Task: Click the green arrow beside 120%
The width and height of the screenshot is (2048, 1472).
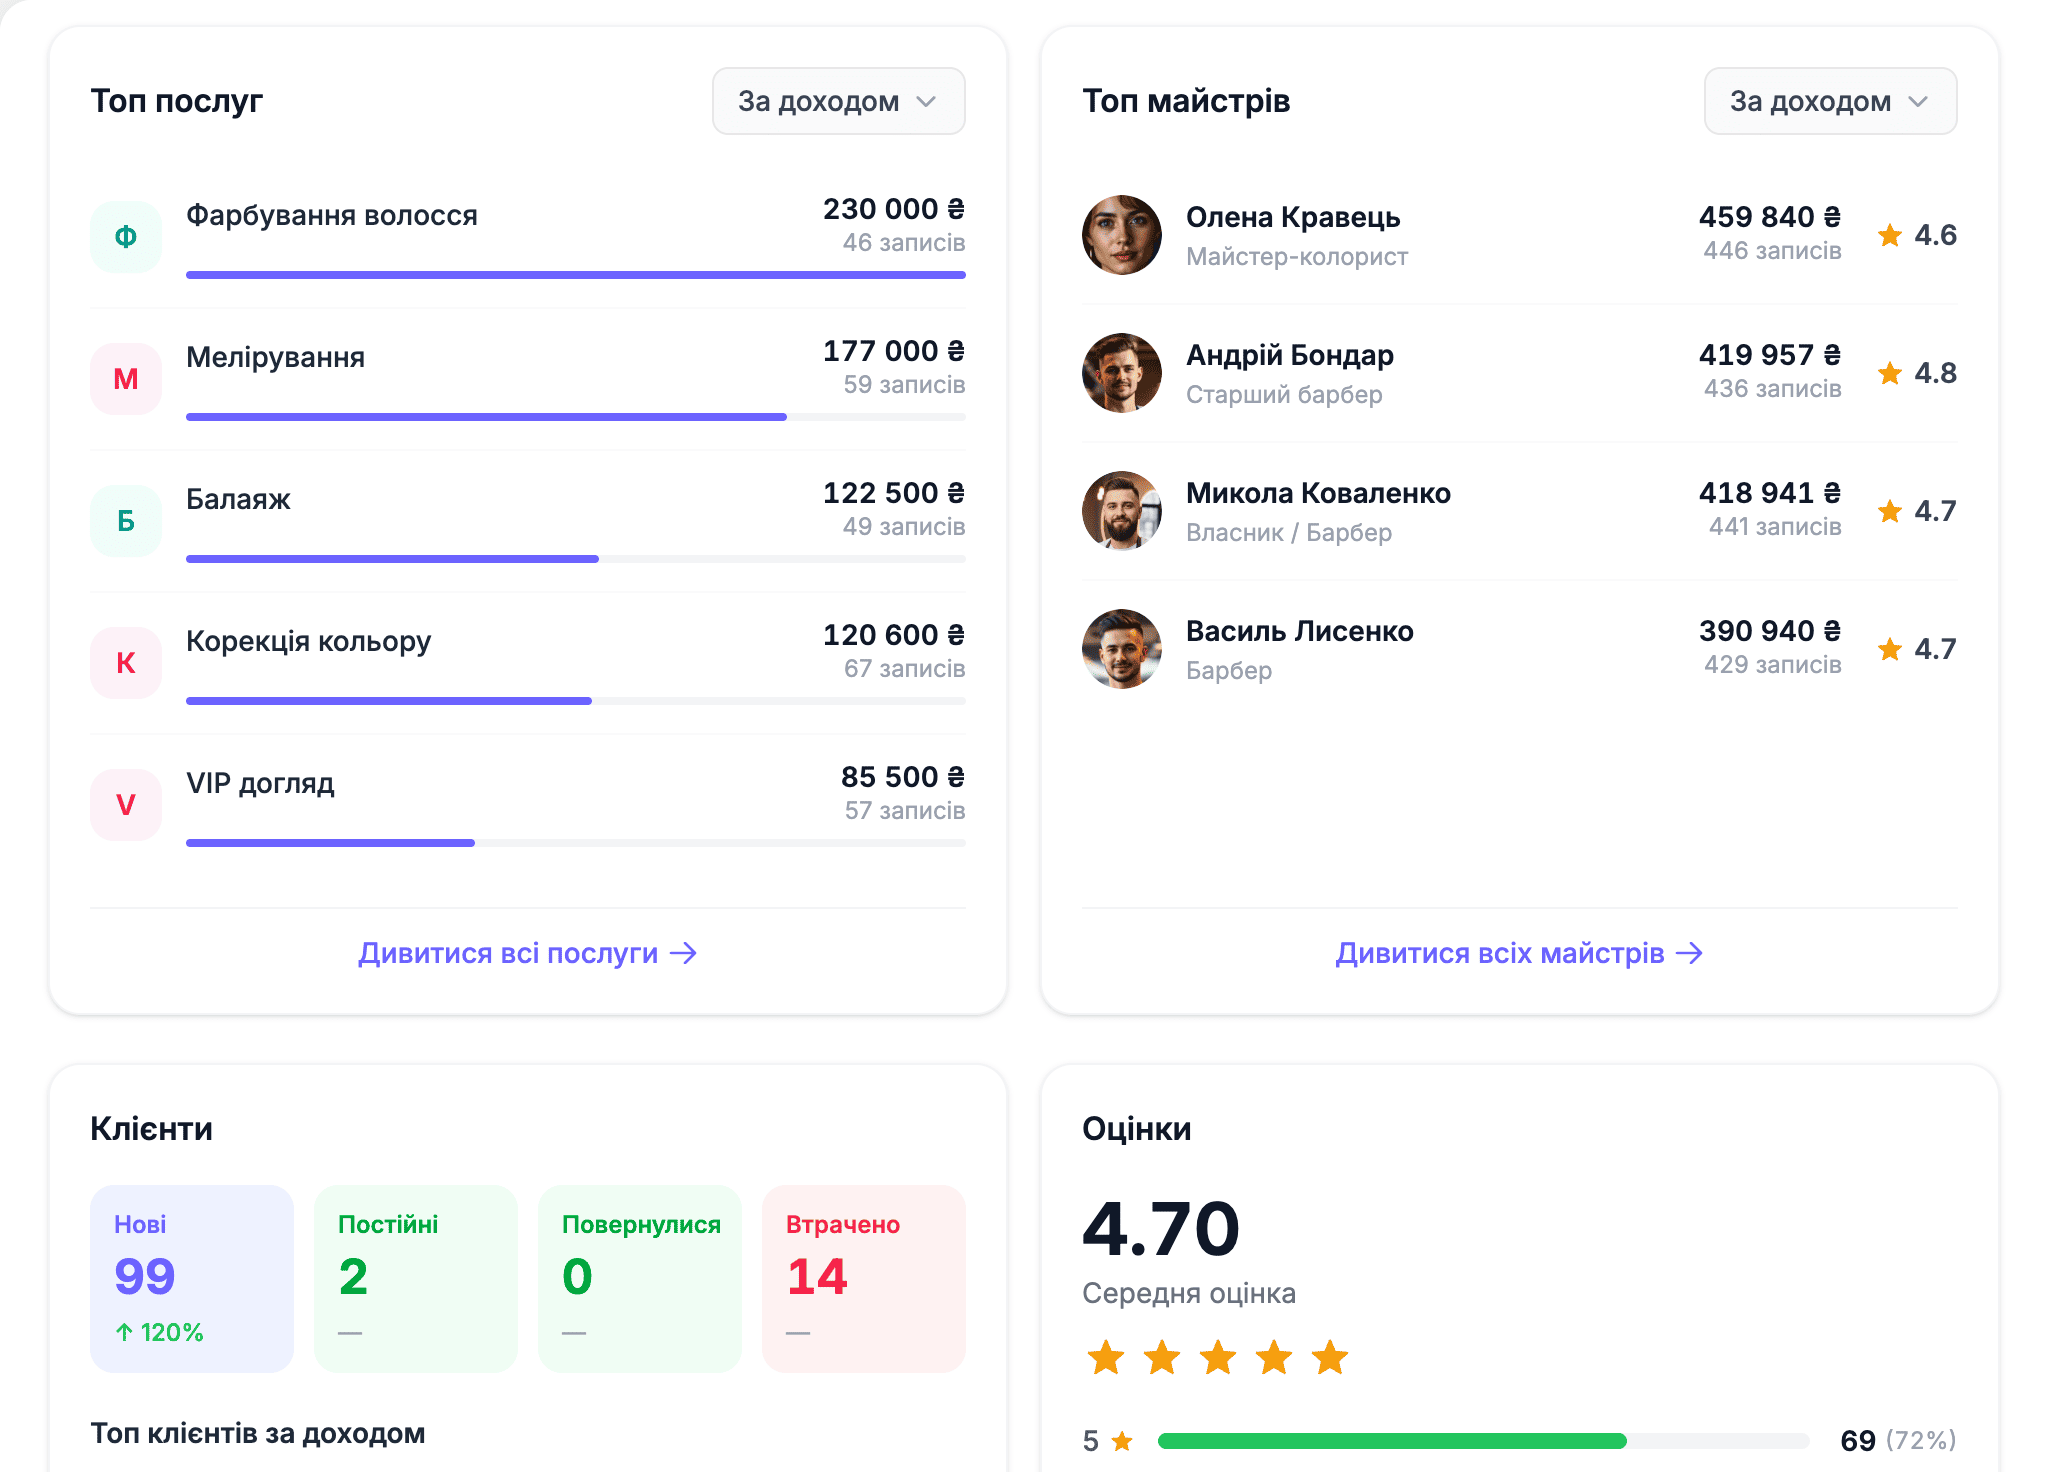Action: tap(124, 1332)
